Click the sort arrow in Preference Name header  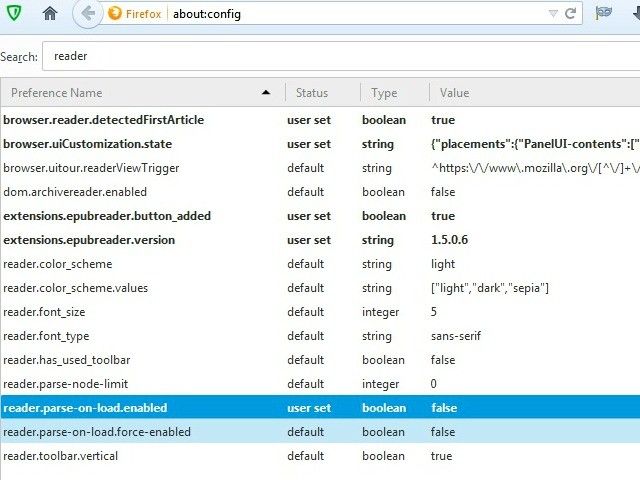click(x=266, y=93)
